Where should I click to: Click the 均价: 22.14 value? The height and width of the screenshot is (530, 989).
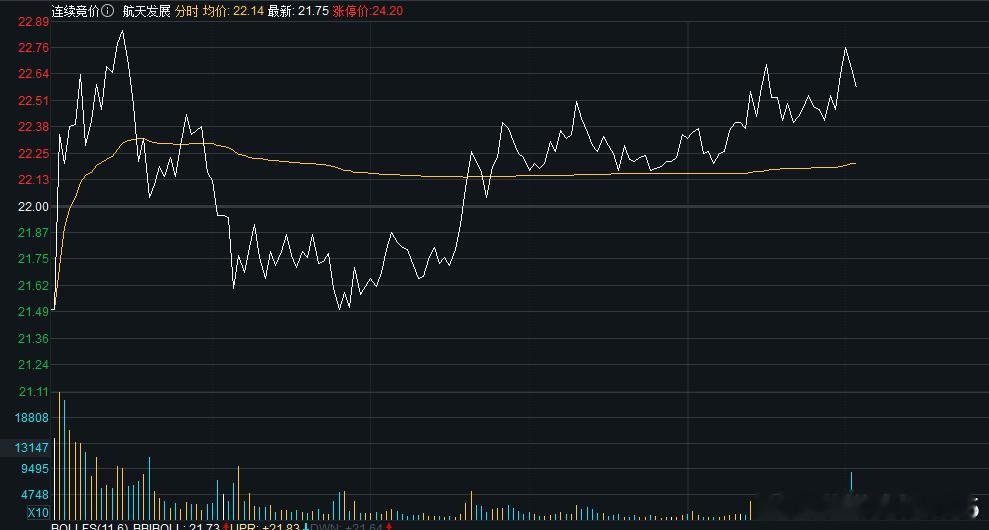(233, 11)
